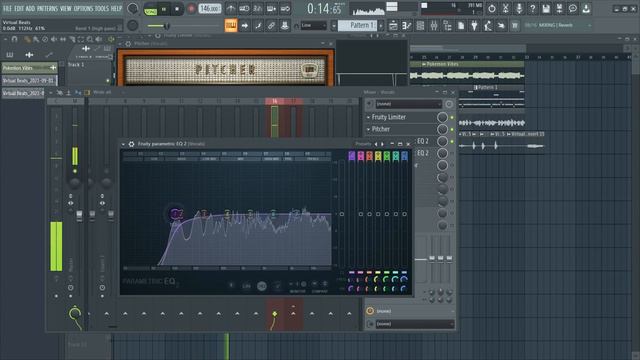Open the mixer icon in toolbar
The image size is (640, 360).
click(x=434, y=26)
